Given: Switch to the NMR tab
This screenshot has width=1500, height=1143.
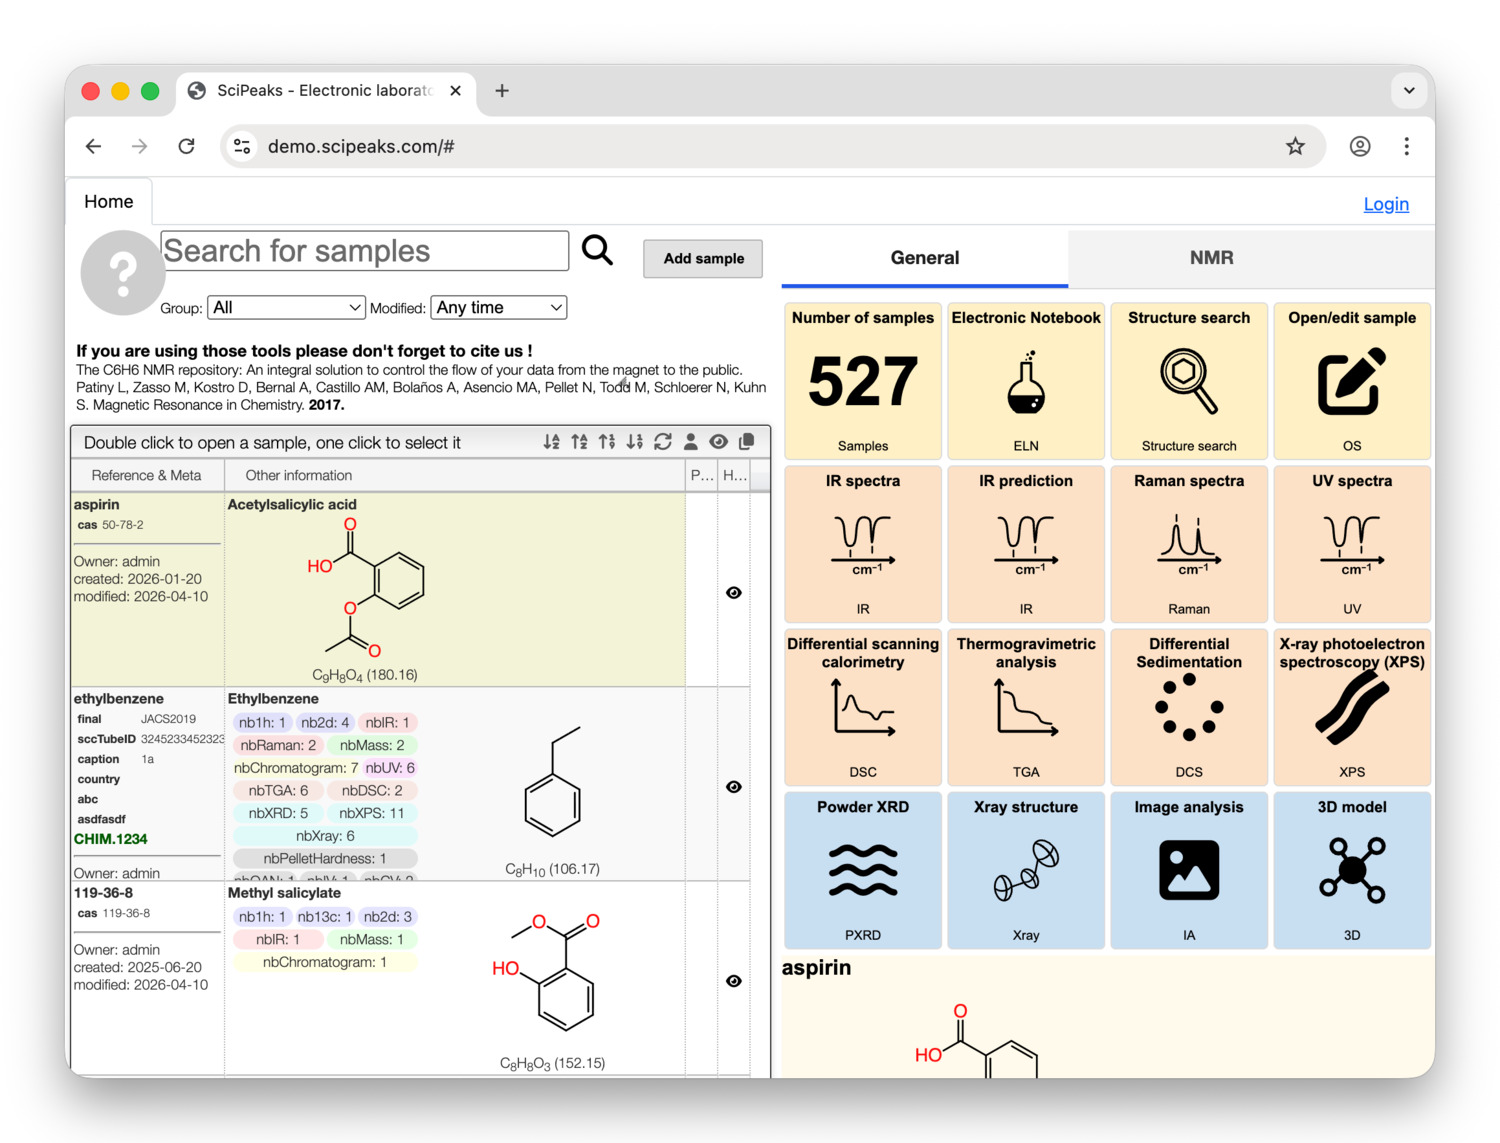Looking at the screenshot, I should tap(1211, 258).
